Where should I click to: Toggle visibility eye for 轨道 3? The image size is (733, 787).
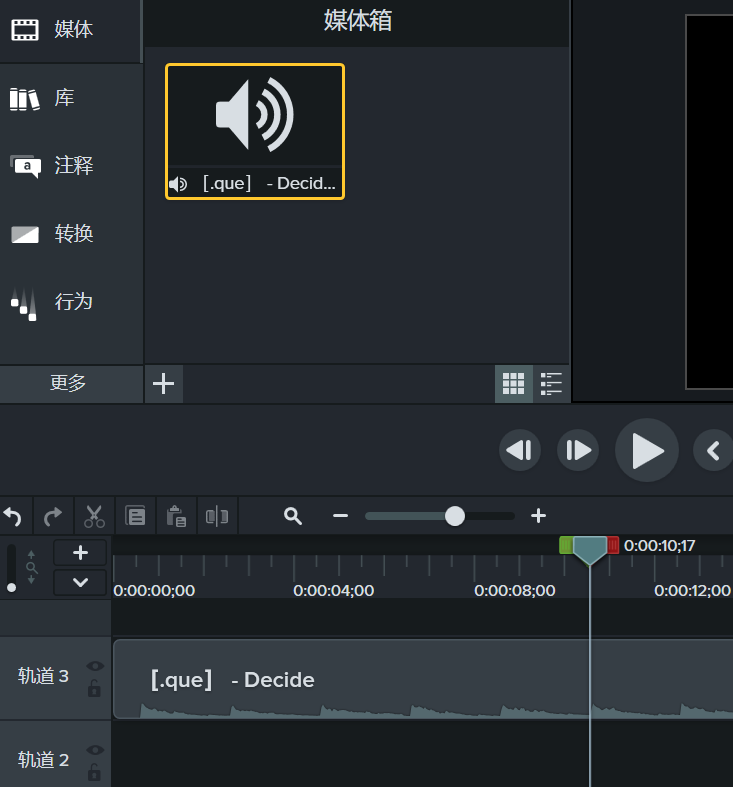95,666
